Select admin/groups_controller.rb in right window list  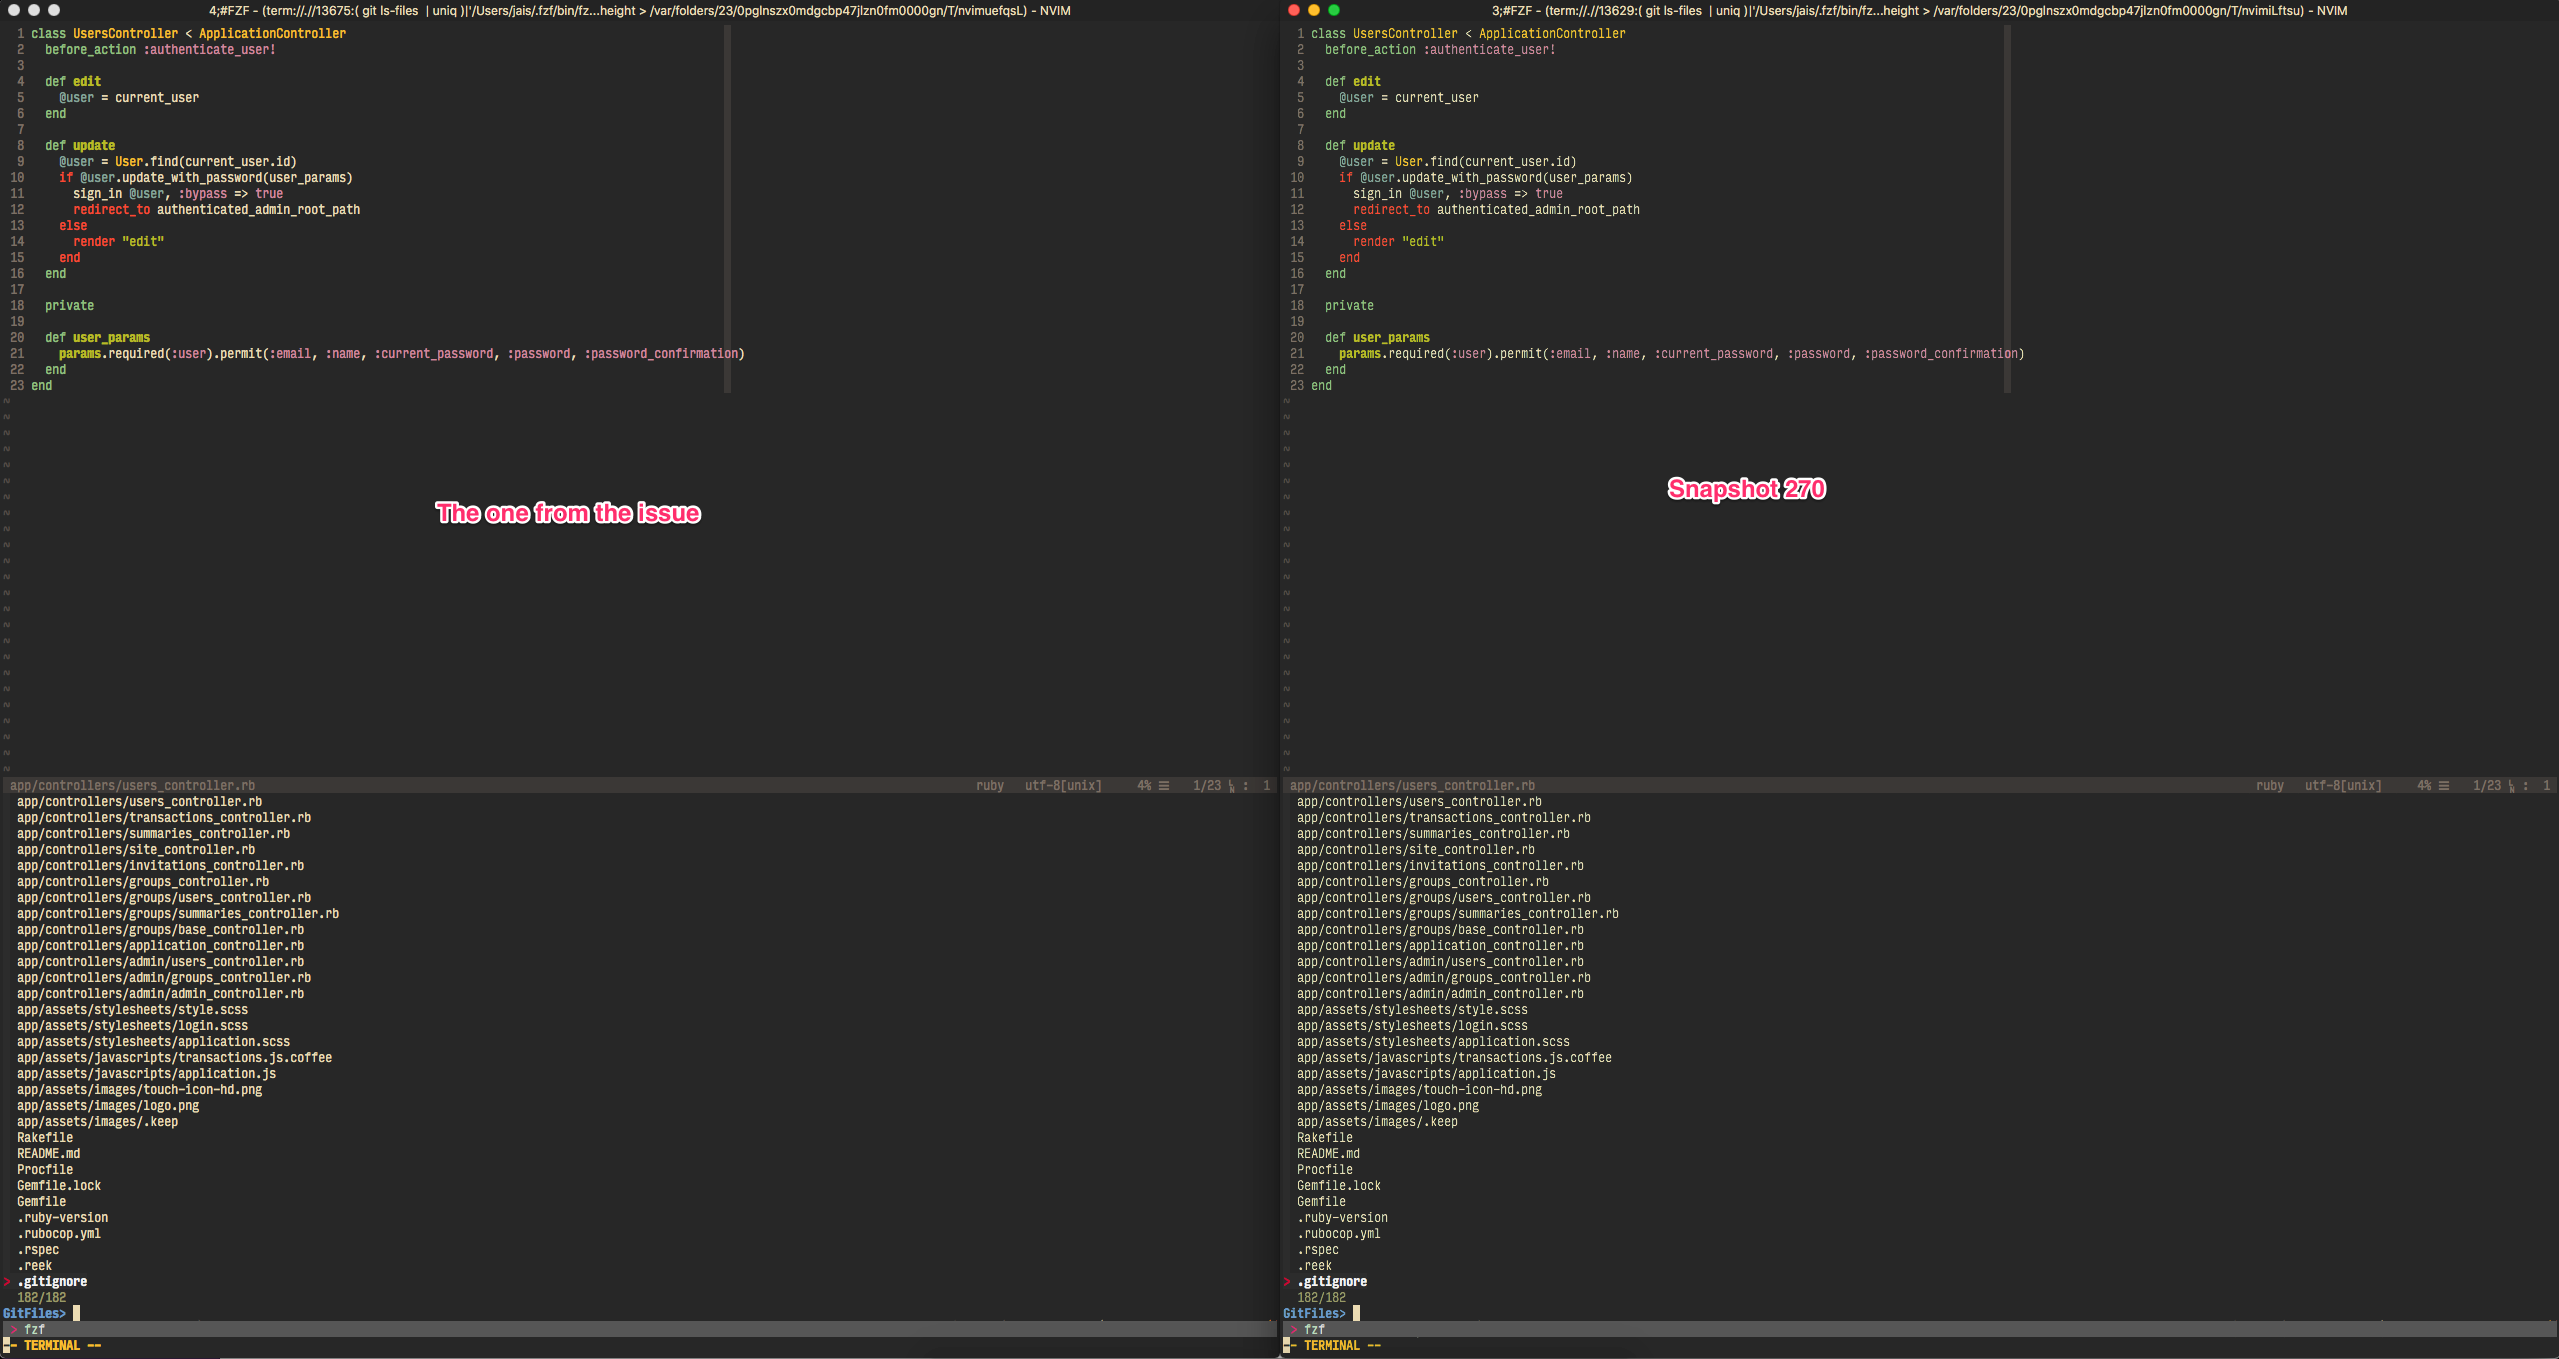(x=1444, y=977)
